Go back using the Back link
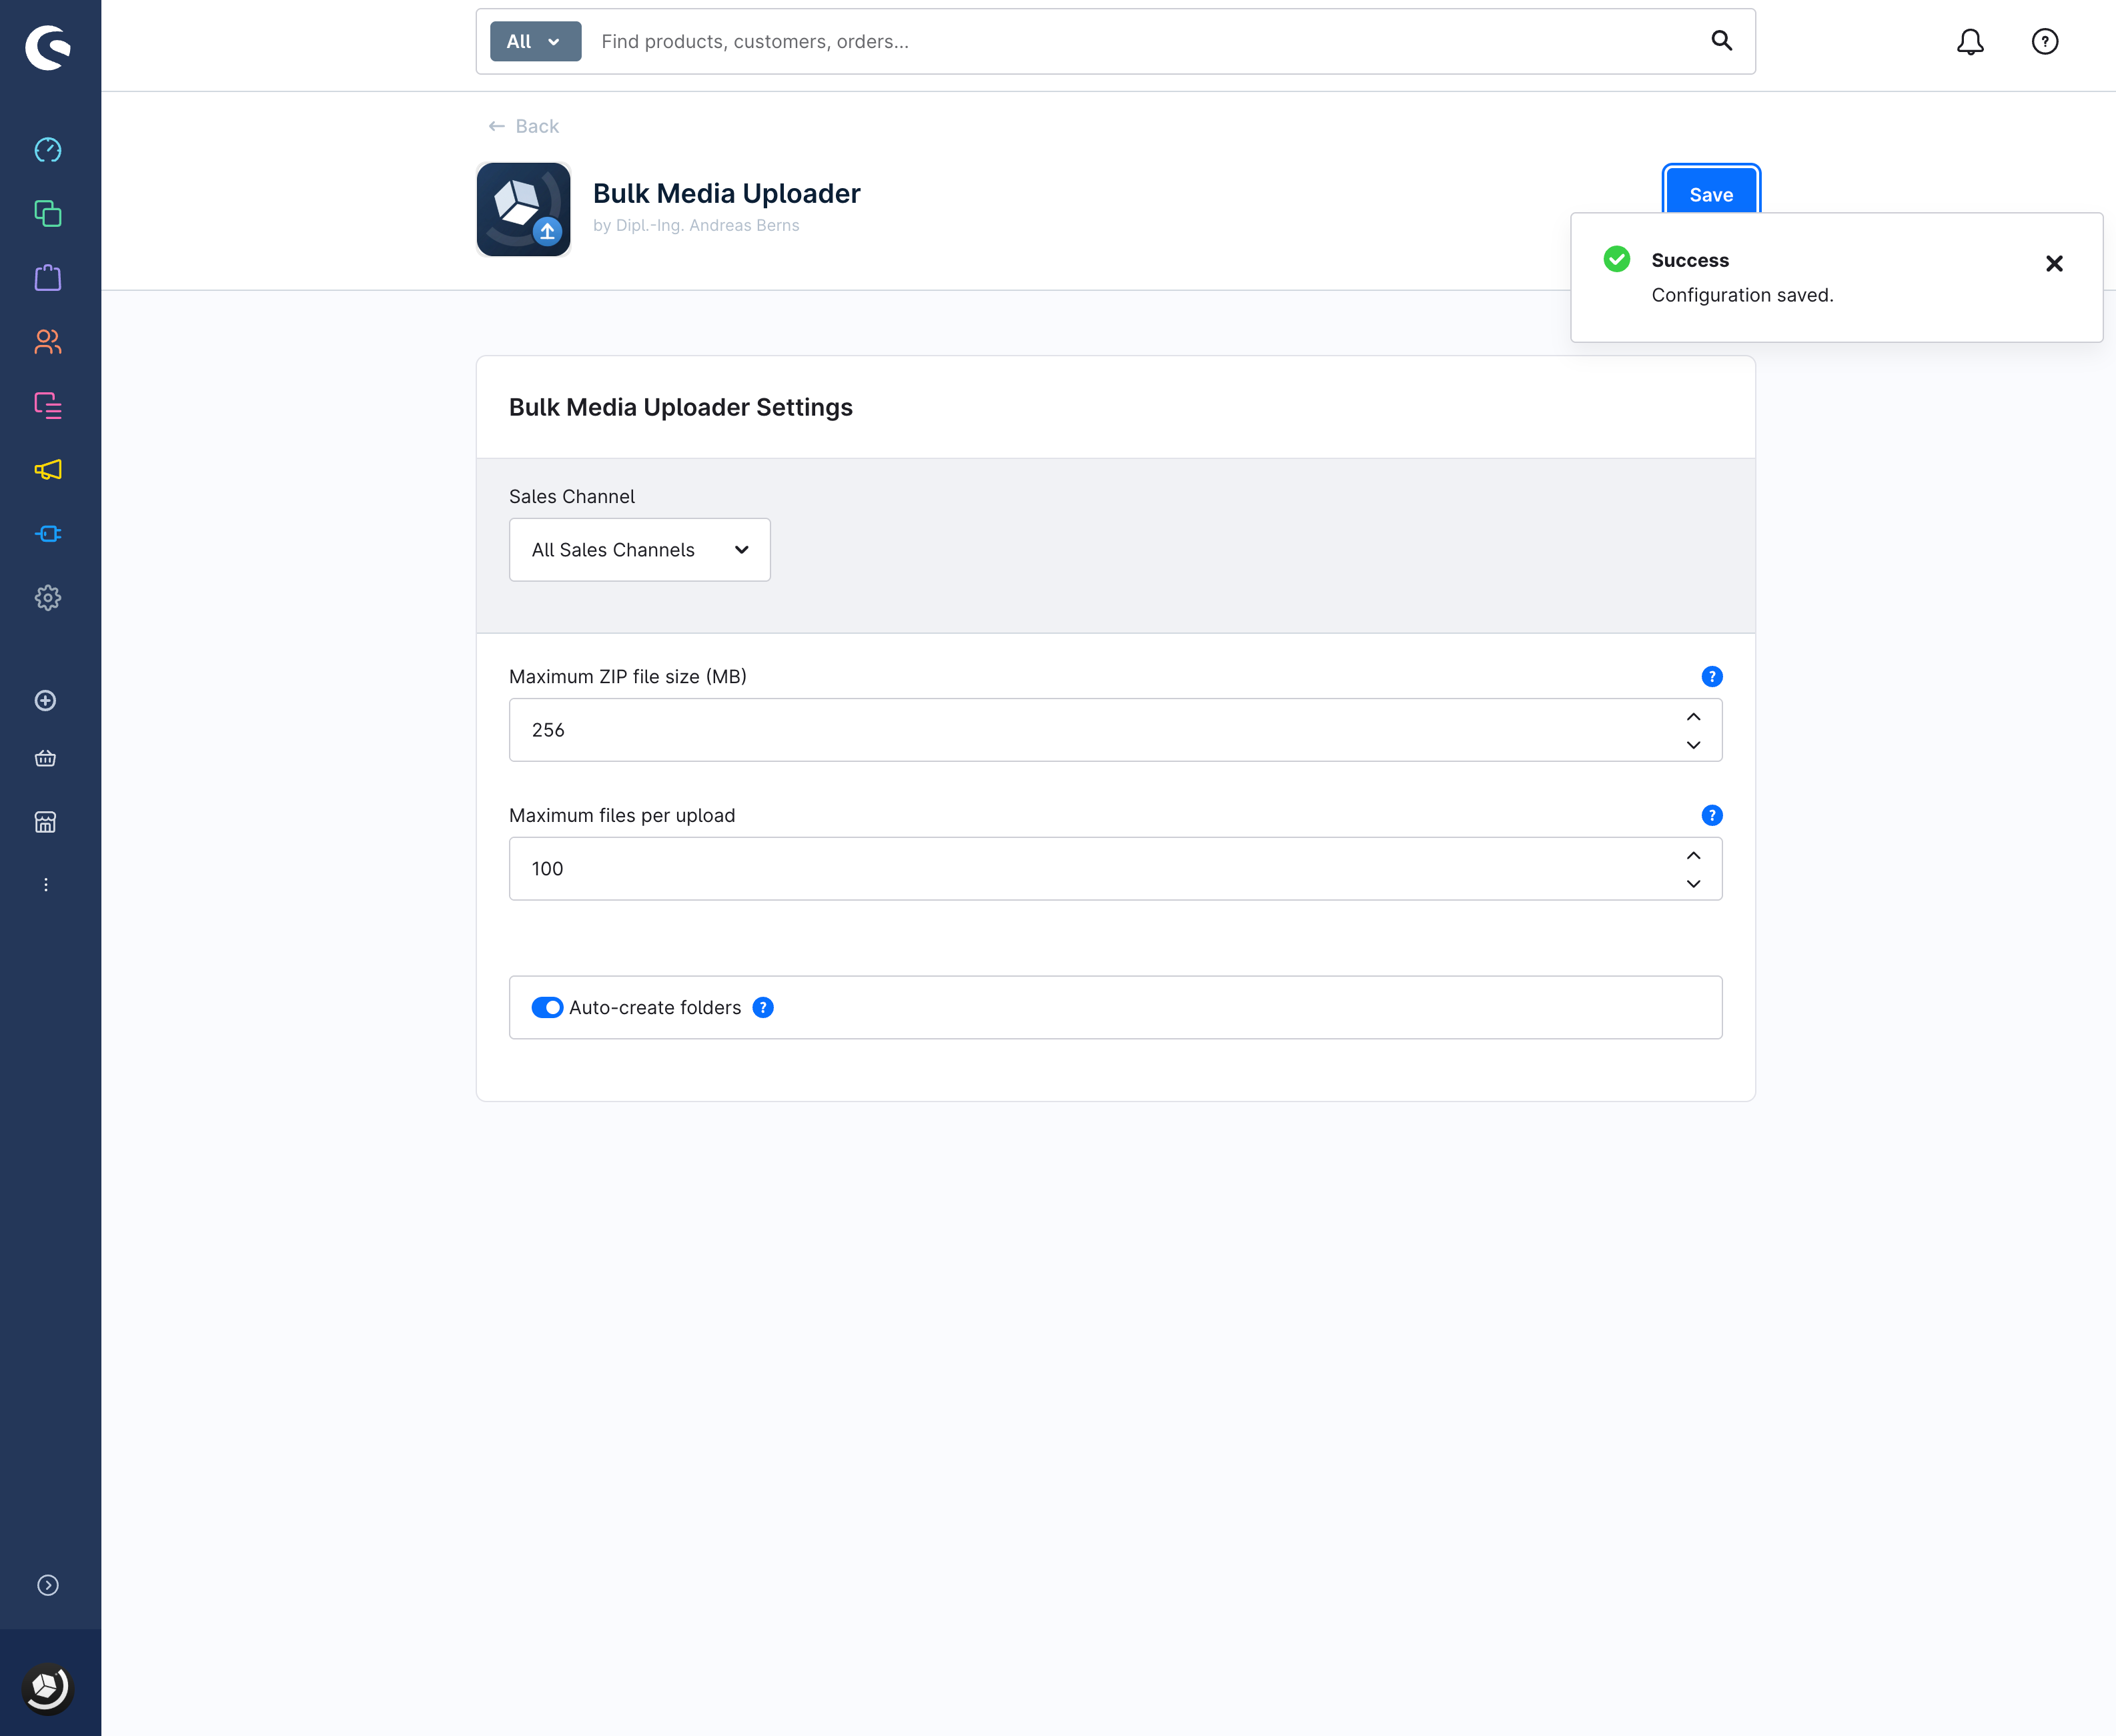Image resolution: width=2116 pixels, height=1736 pixels. coord(523,126)
